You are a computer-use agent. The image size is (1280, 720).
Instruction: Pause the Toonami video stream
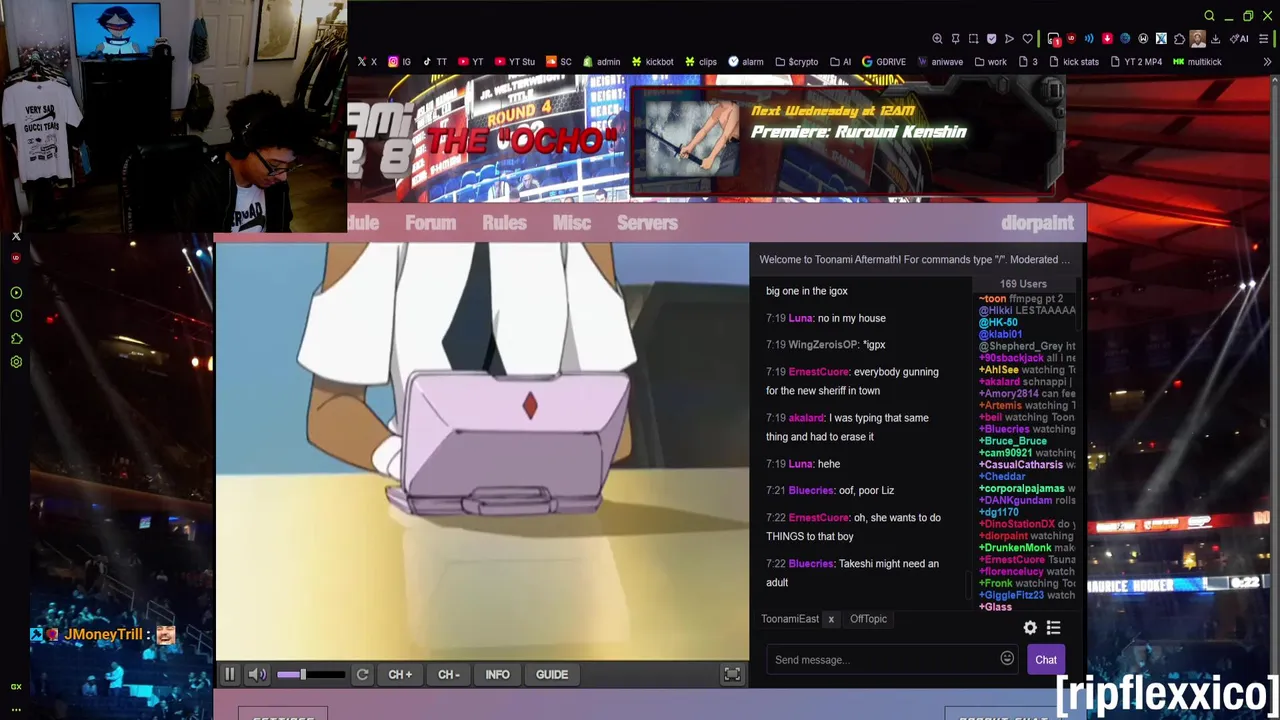(x=229, y=674)
